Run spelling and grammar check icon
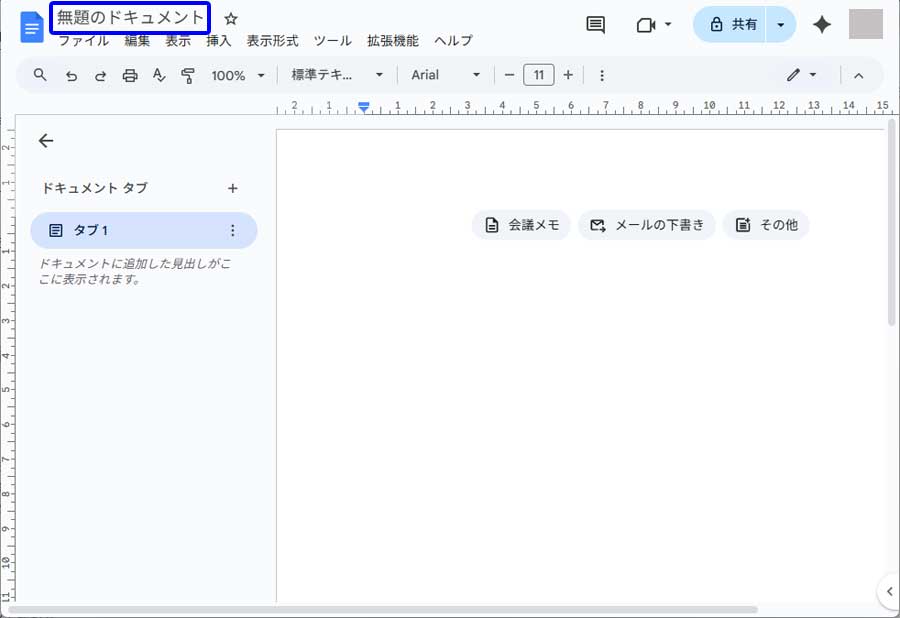Viewport: 900px width, 618px height. coord(158,75)
